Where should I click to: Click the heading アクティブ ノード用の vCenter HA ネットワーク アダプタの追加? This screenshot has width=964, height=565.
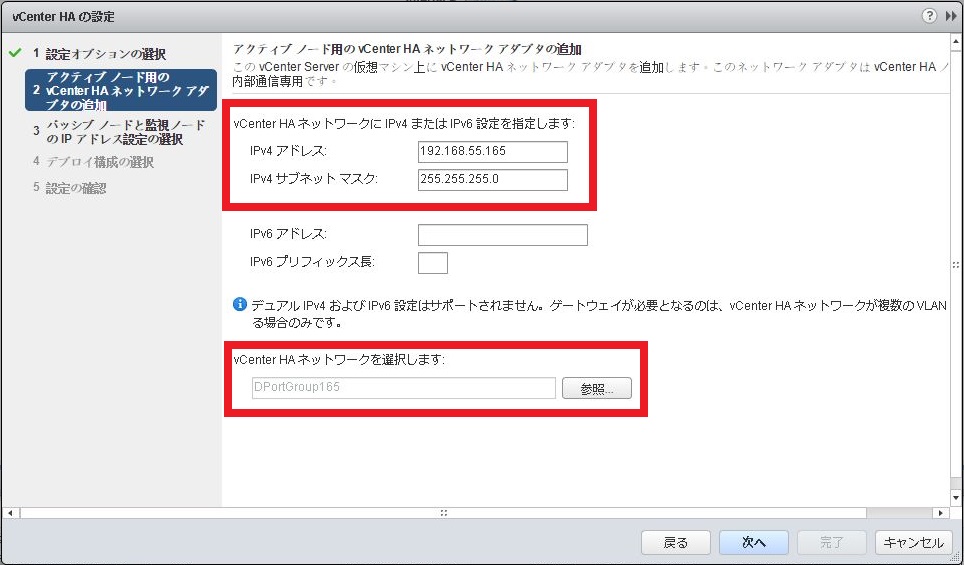408,49
